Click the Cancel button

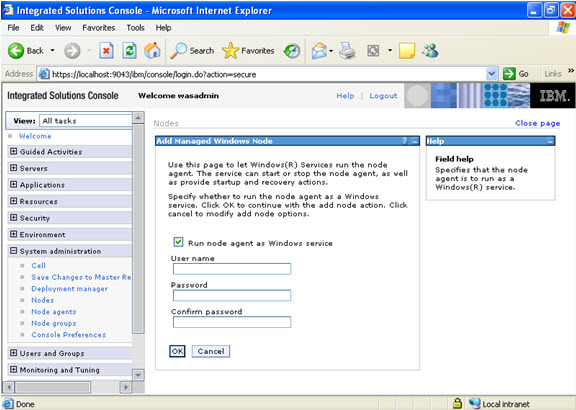pos(211,351)
